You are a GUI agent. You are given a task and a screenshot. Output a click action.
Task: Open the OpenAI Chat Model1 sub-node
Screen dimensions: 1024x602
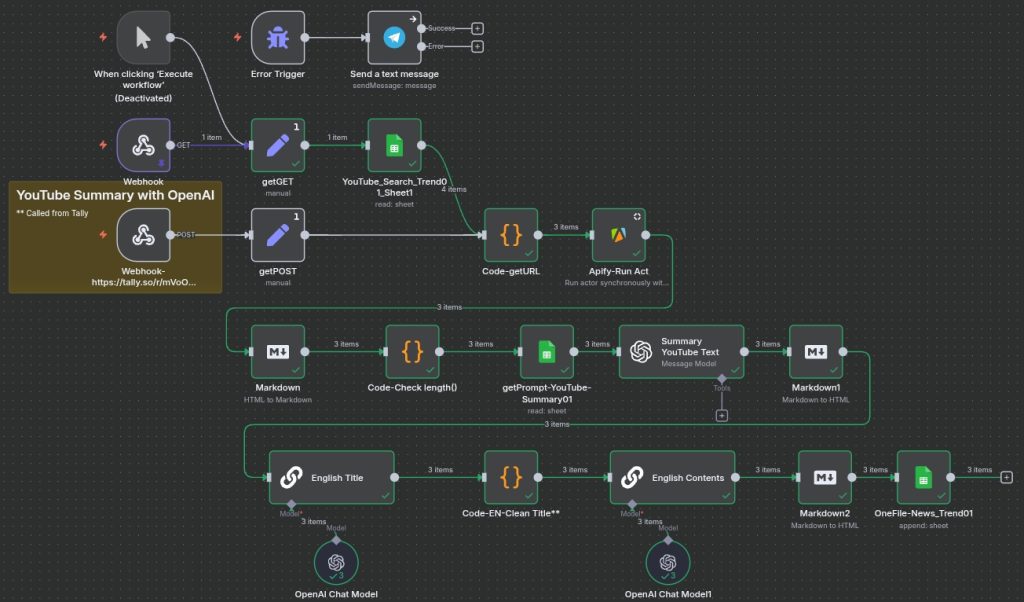[x=667, y=561]
